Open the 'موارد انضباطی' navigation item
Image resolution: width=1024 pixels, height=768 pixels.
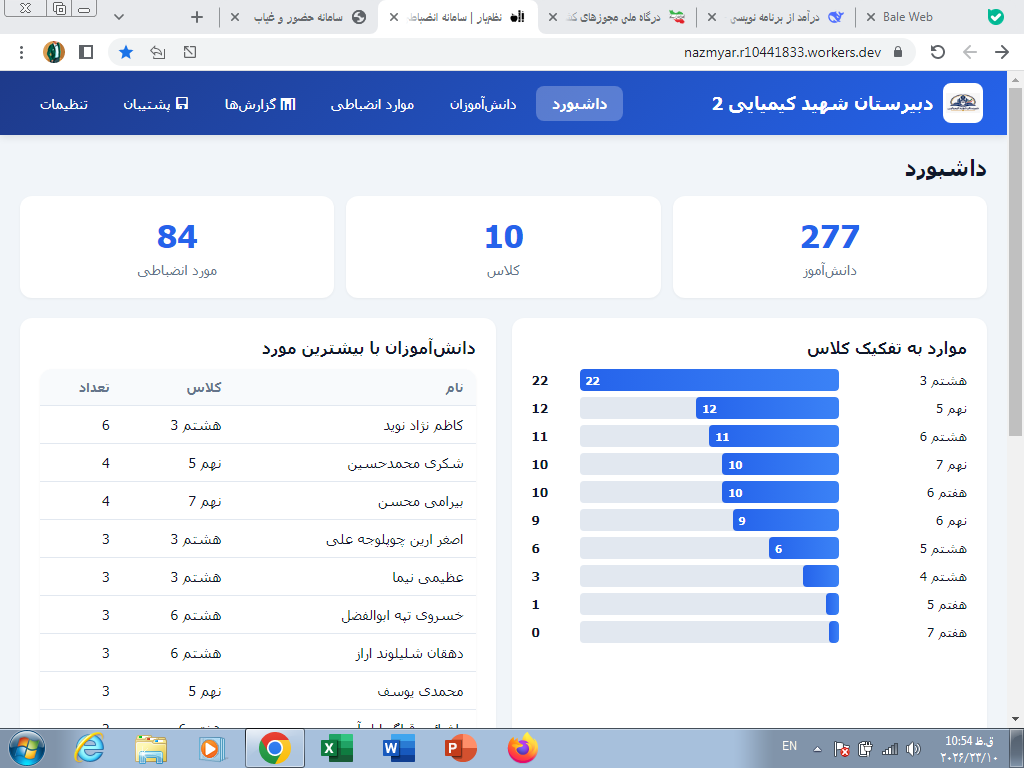point(372,104)
